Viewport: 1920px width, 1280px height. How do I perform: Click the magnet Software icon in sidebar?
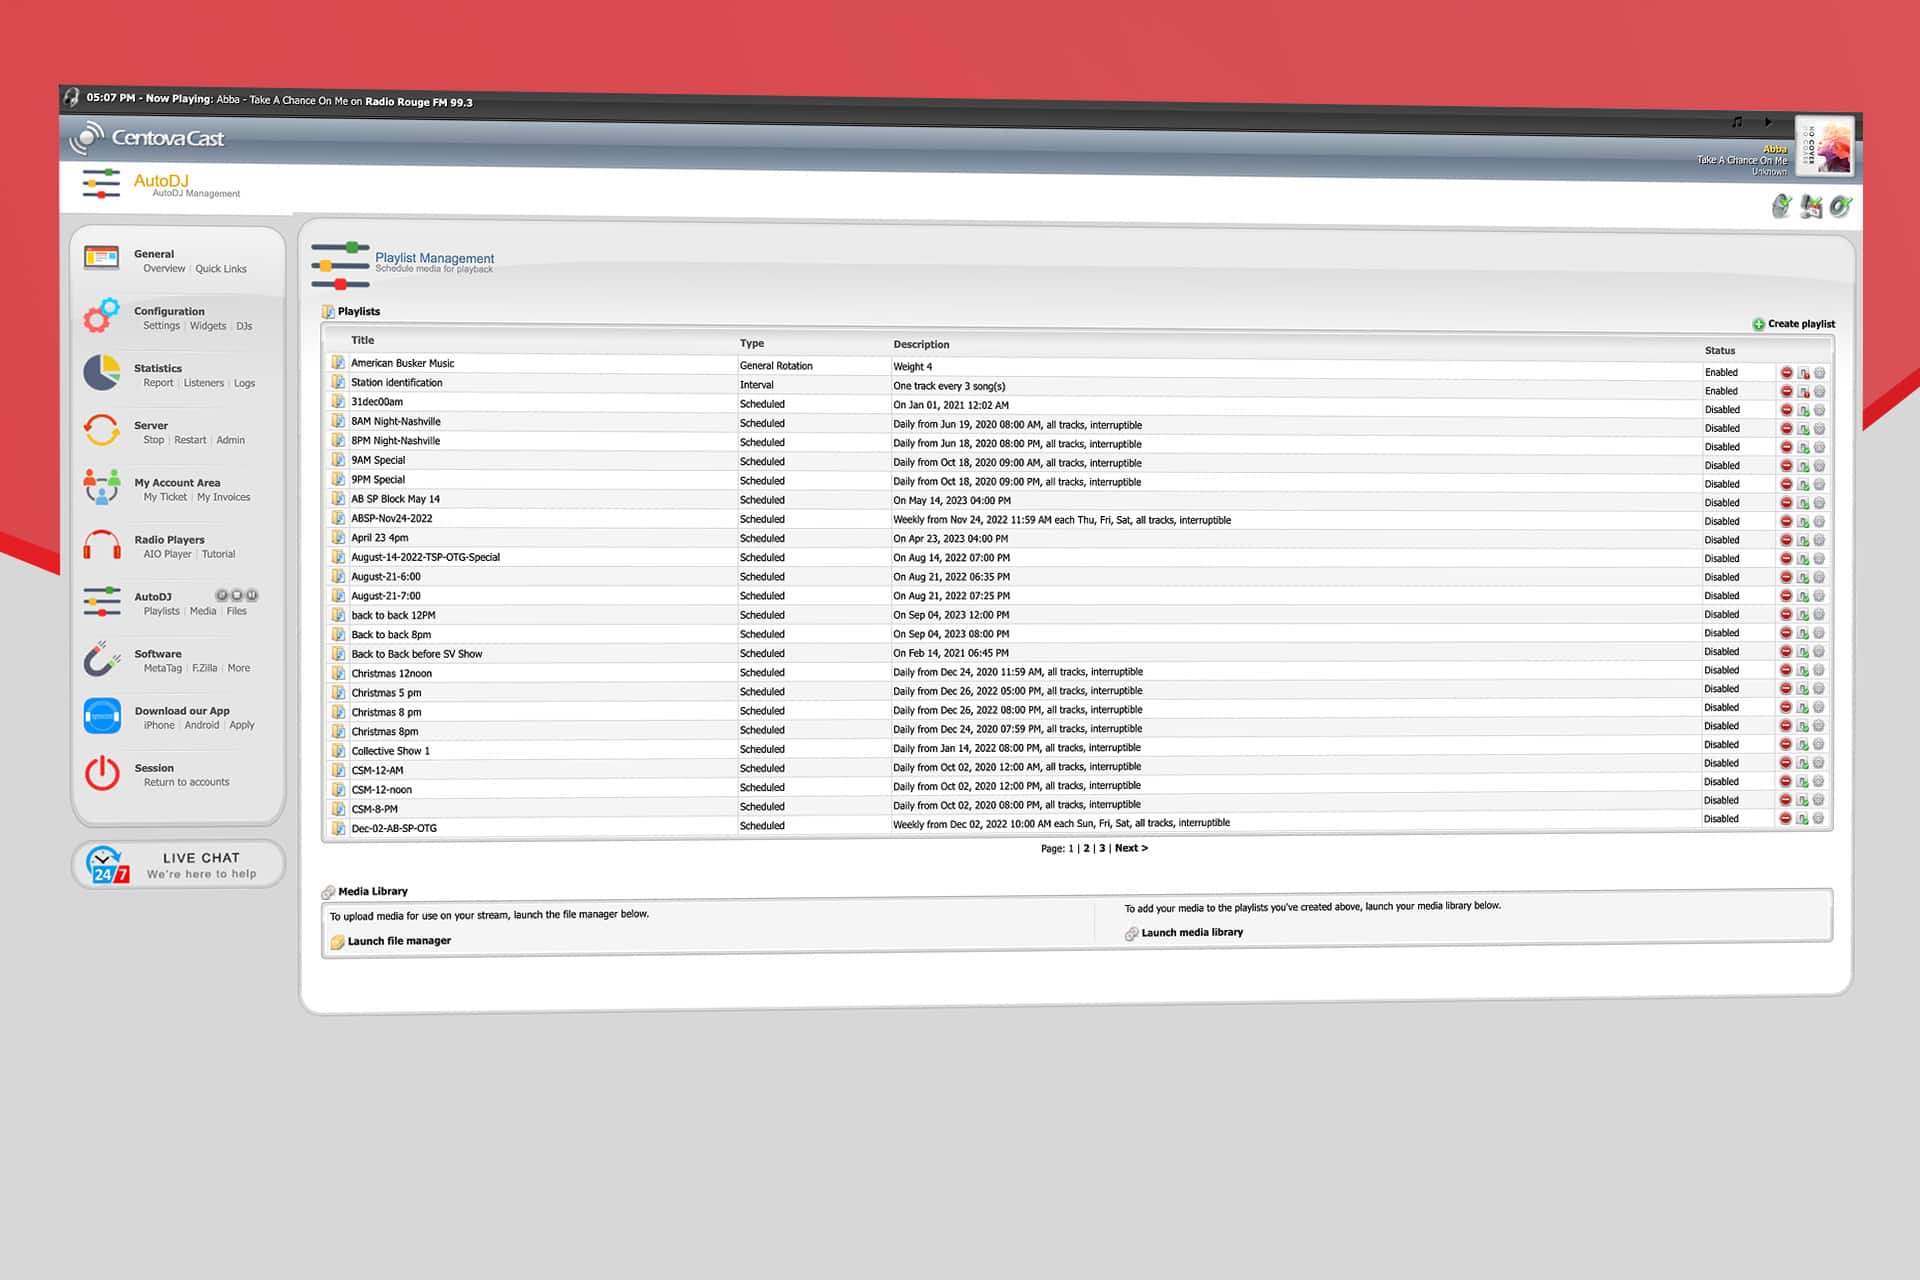point(102,659)
